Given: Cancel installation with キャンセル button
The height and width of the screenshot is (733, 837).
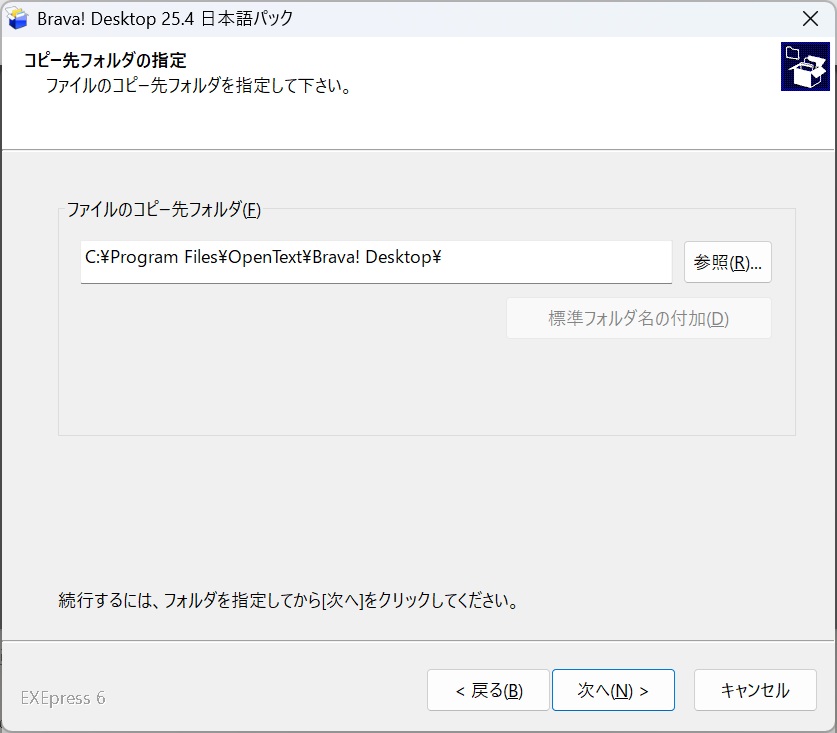Looking at the screenshot, I should pyautogui.click(x=755, y=690).
